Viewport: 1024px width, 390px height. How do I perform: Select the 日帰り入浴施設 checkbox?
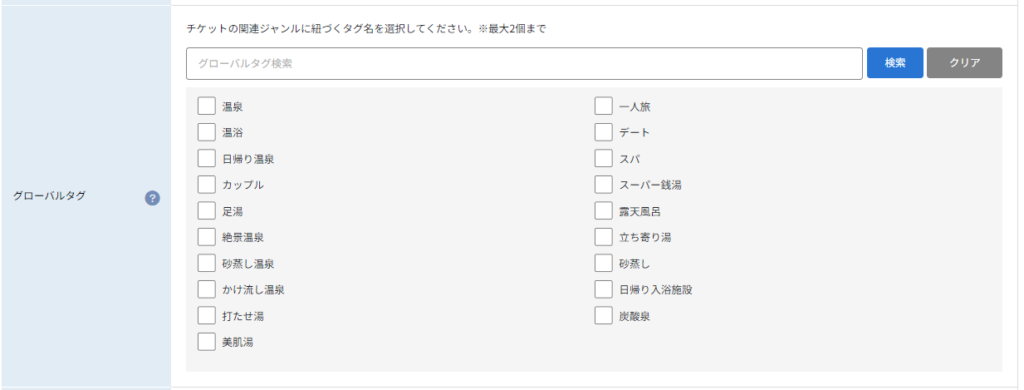603,289
